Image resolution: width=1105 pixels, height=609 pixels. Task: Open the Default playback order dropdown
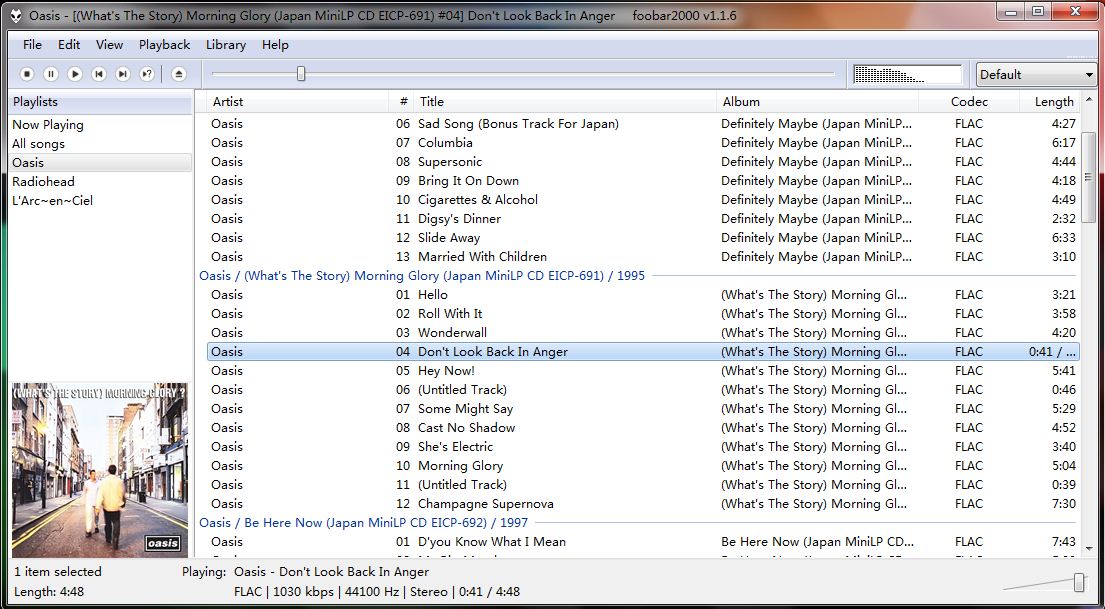tap(1035, 74)
